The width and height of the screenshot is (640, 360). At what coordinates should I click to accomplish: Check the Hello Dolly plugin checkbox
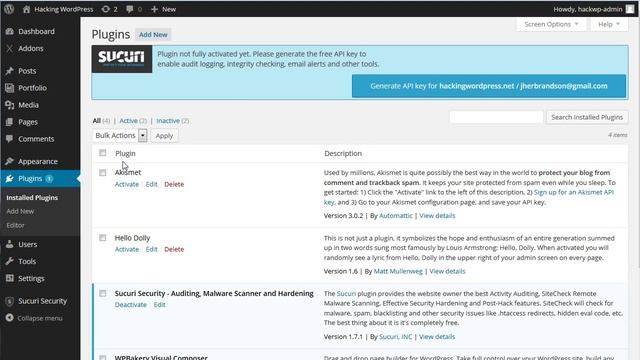pos(102,238)
